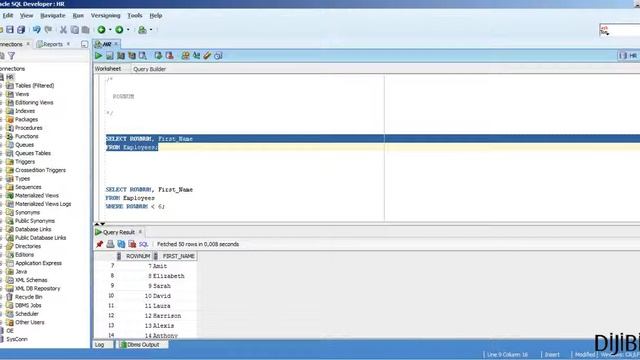Click the Unshared SQL Worksheet icon
This screenshot has height=360, width=640.
(x=185, y=56)
